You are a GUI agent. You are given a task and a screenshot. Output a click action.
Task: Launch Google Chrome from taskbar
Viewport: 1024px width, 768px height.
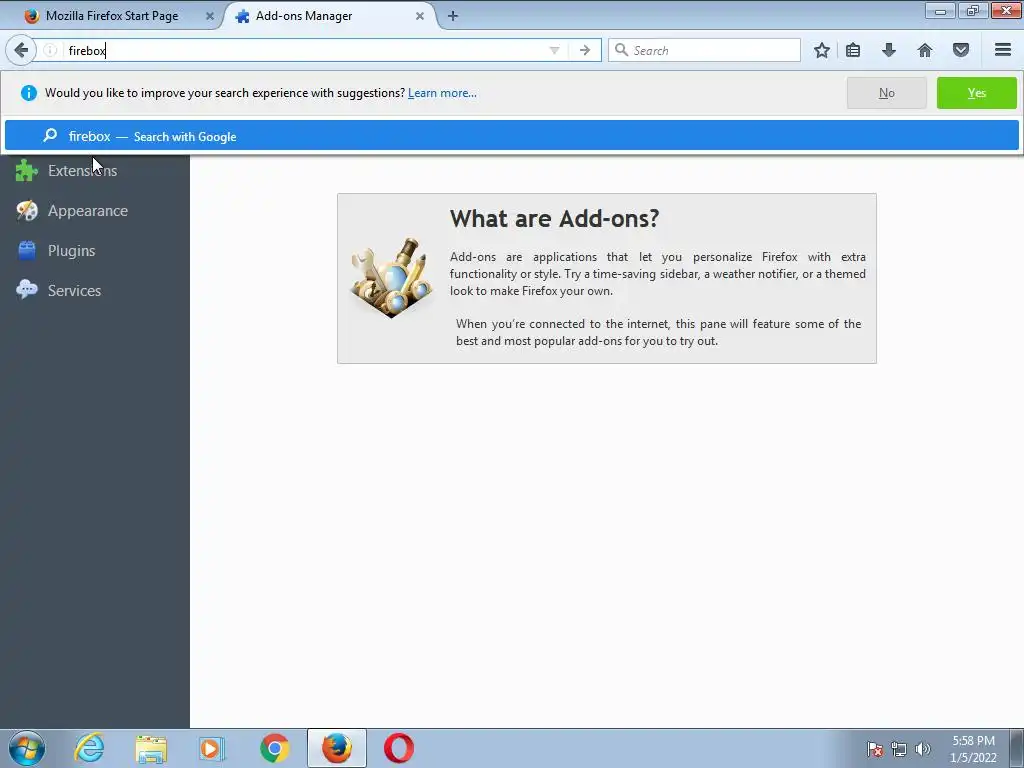(x=274, y=748)
